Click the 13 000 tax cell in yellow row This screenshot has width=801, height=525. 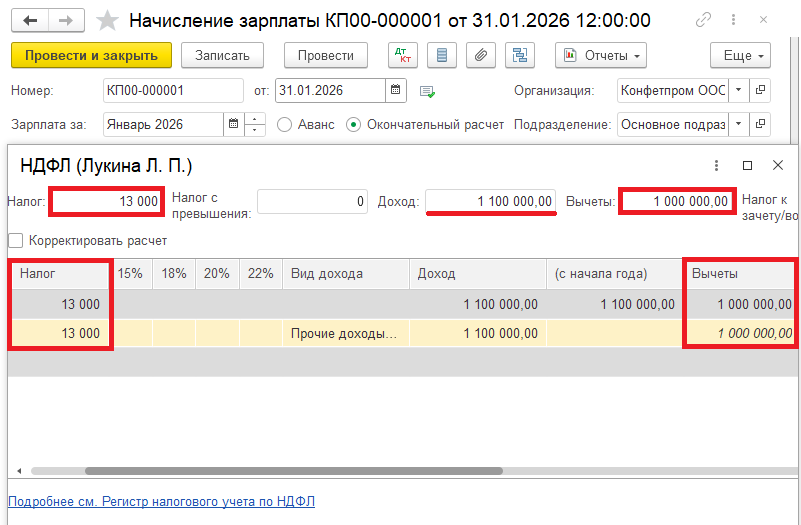60,333
